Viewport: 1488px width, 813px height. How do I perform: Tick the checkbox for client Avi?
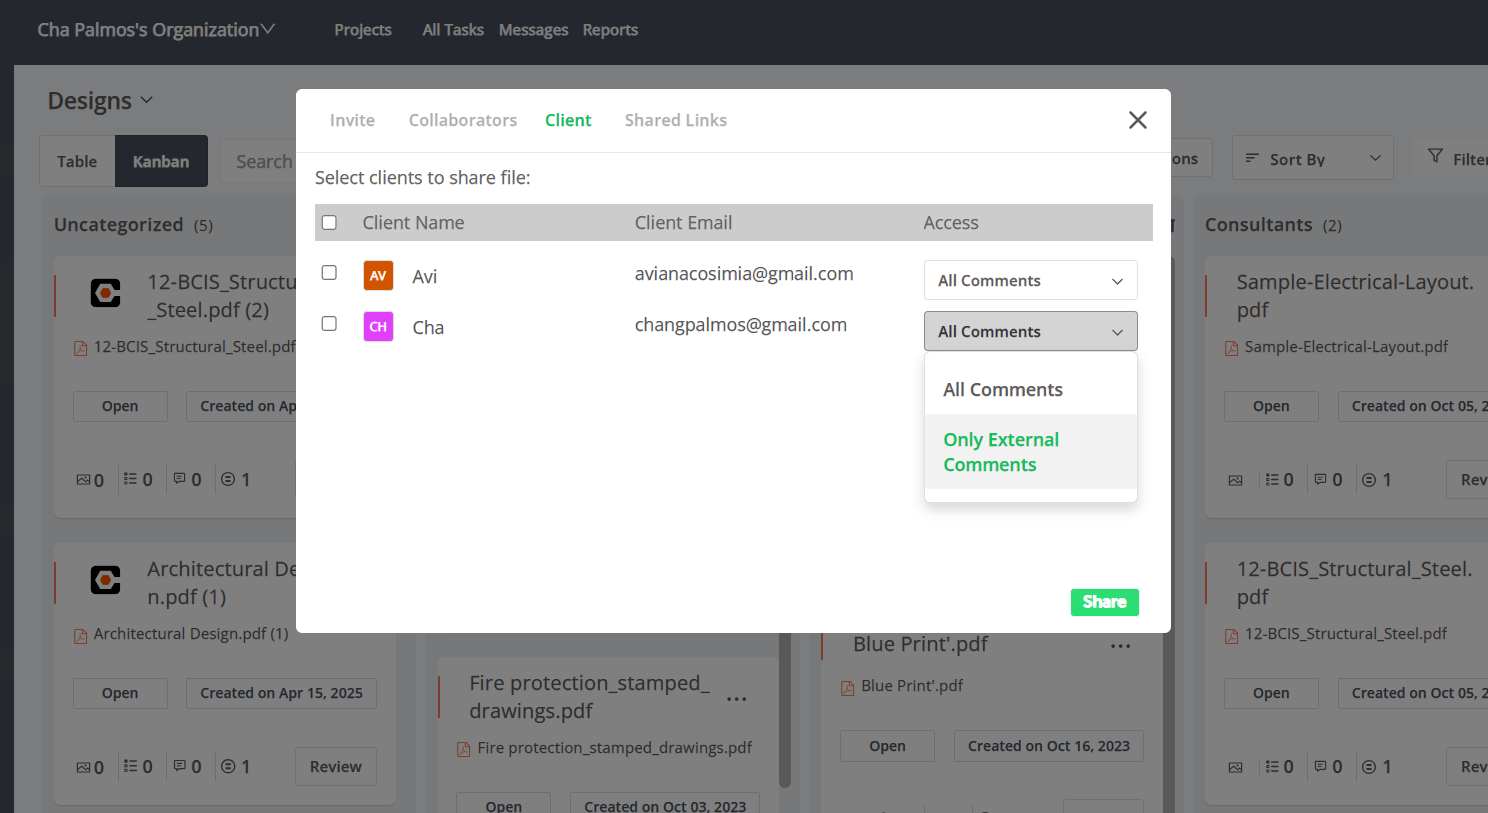coord(329,273)
